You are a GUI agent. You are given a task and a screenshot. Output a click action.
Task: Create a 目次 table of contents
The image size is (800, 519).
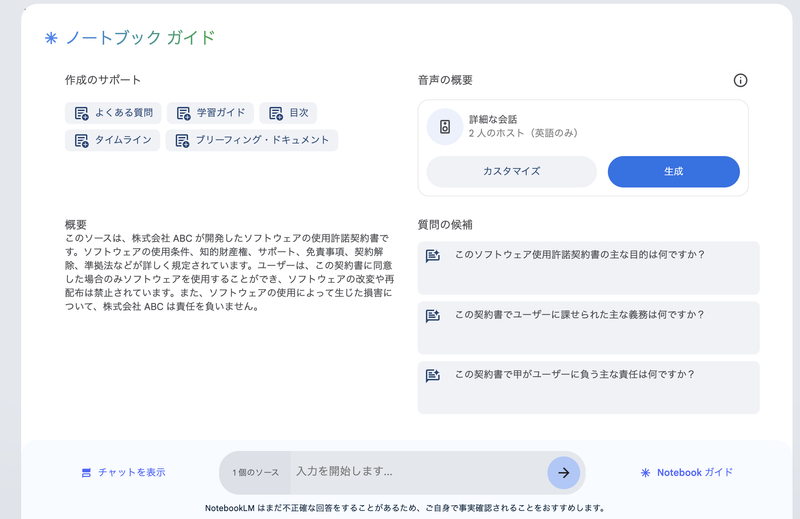(289, 113)
